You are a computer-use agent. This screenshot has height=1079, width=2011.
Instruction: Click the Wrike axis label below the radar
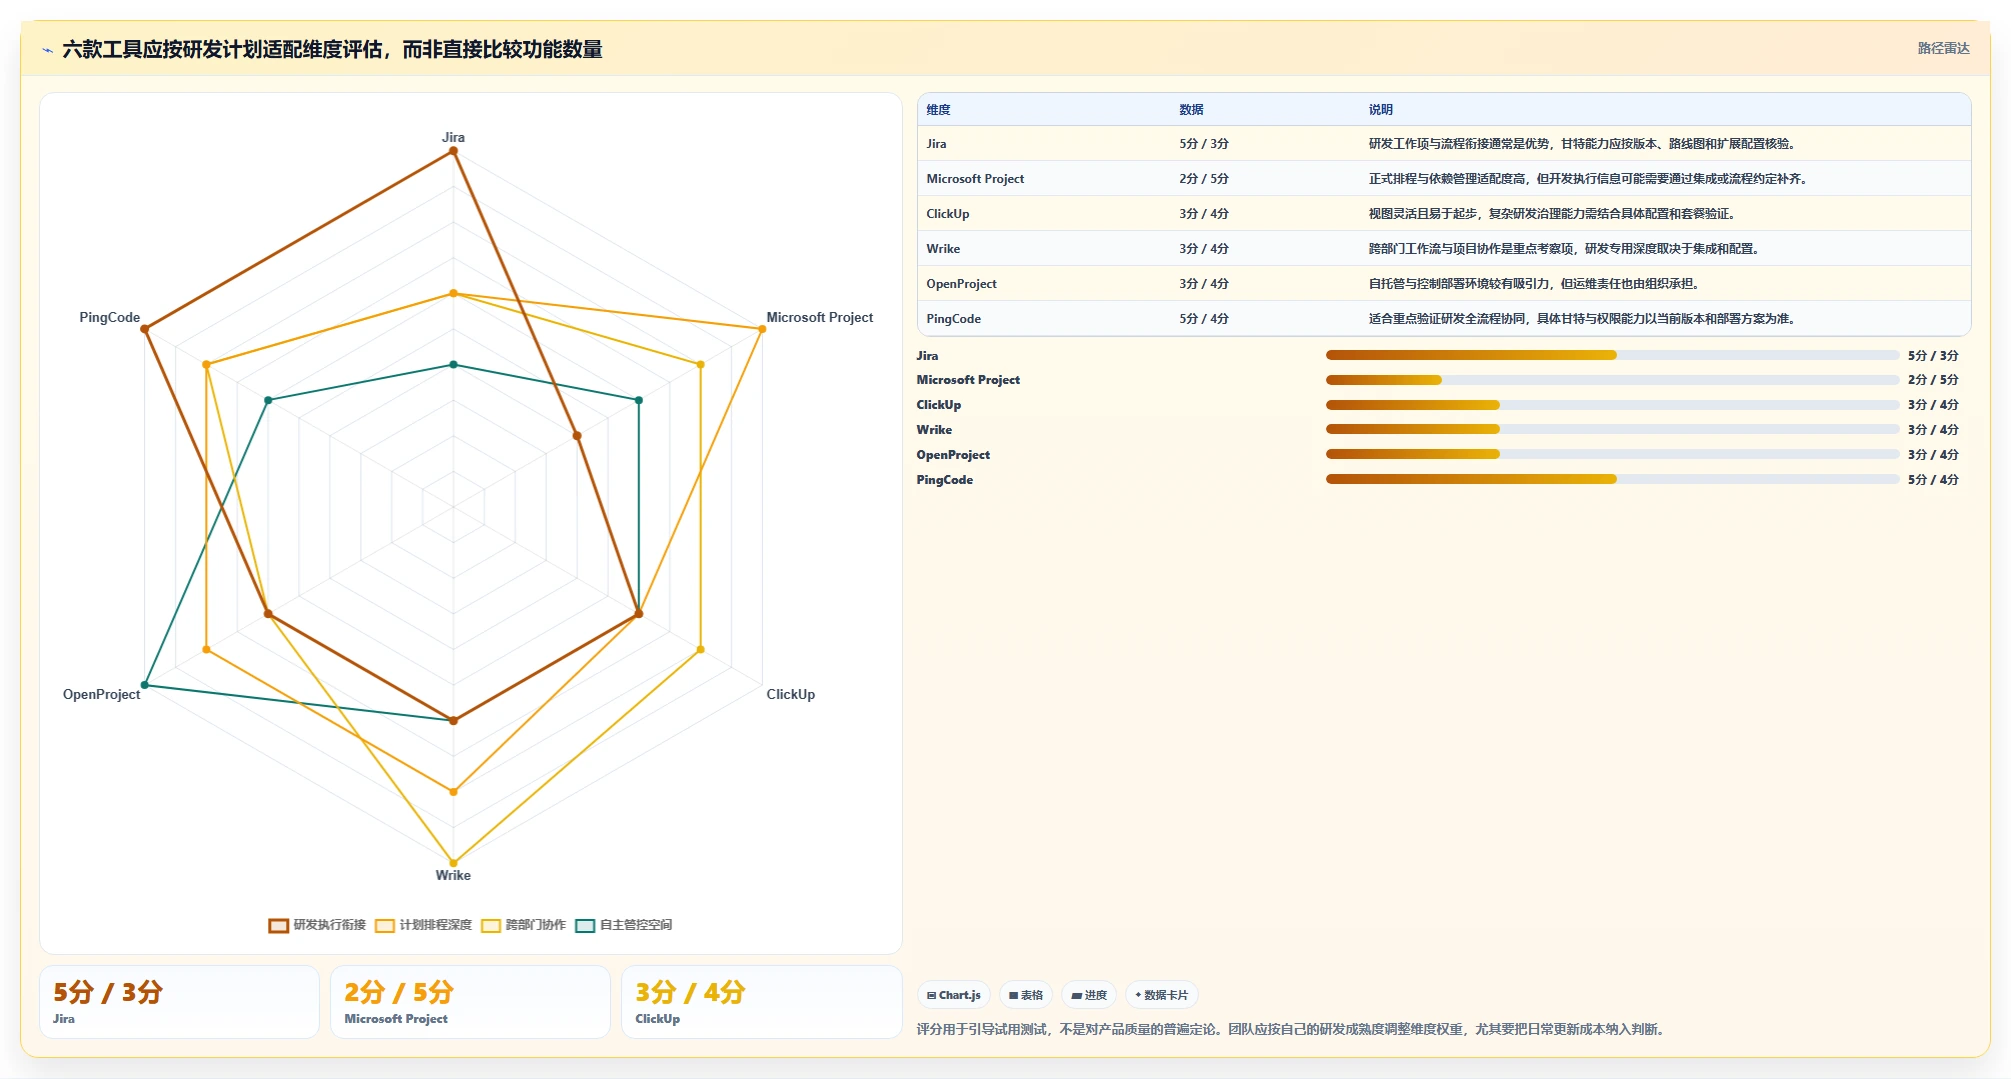(453, 875)
